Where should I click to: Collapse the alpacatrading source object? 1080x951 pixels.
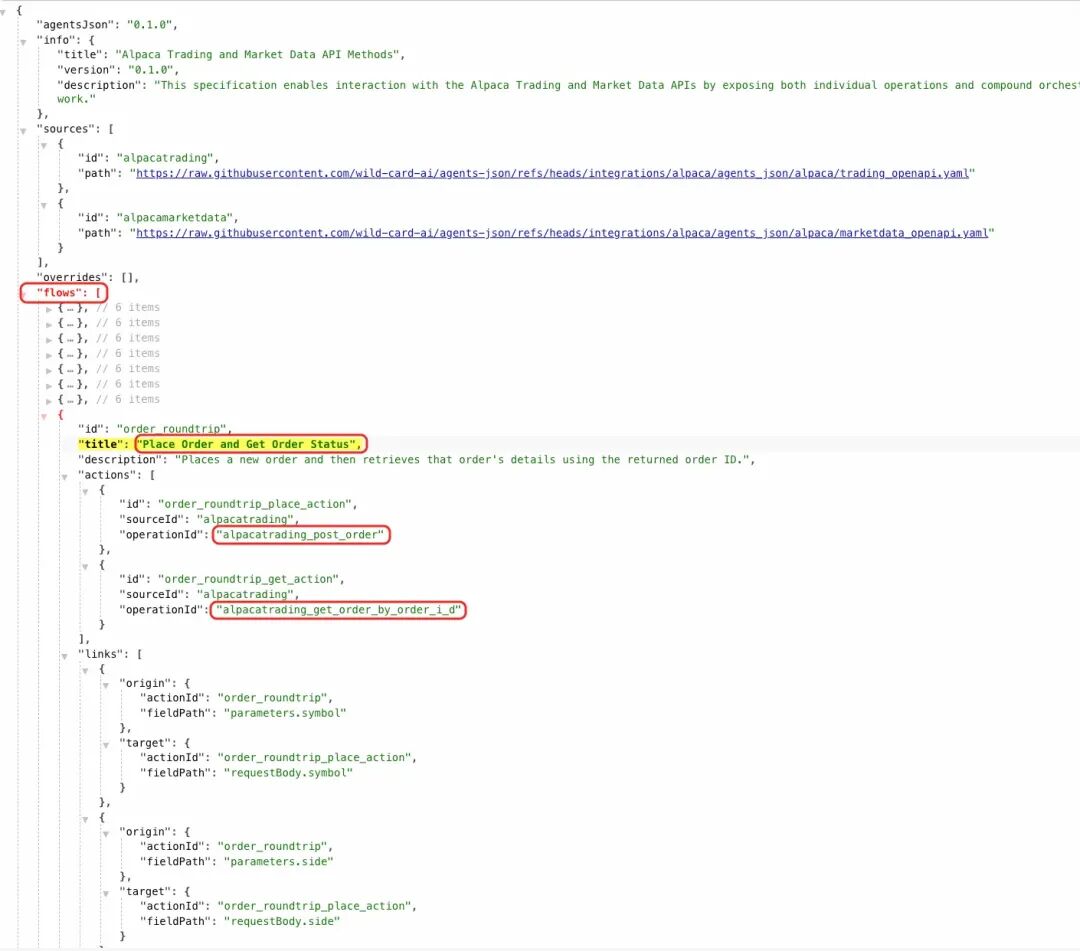coord(43,145)
